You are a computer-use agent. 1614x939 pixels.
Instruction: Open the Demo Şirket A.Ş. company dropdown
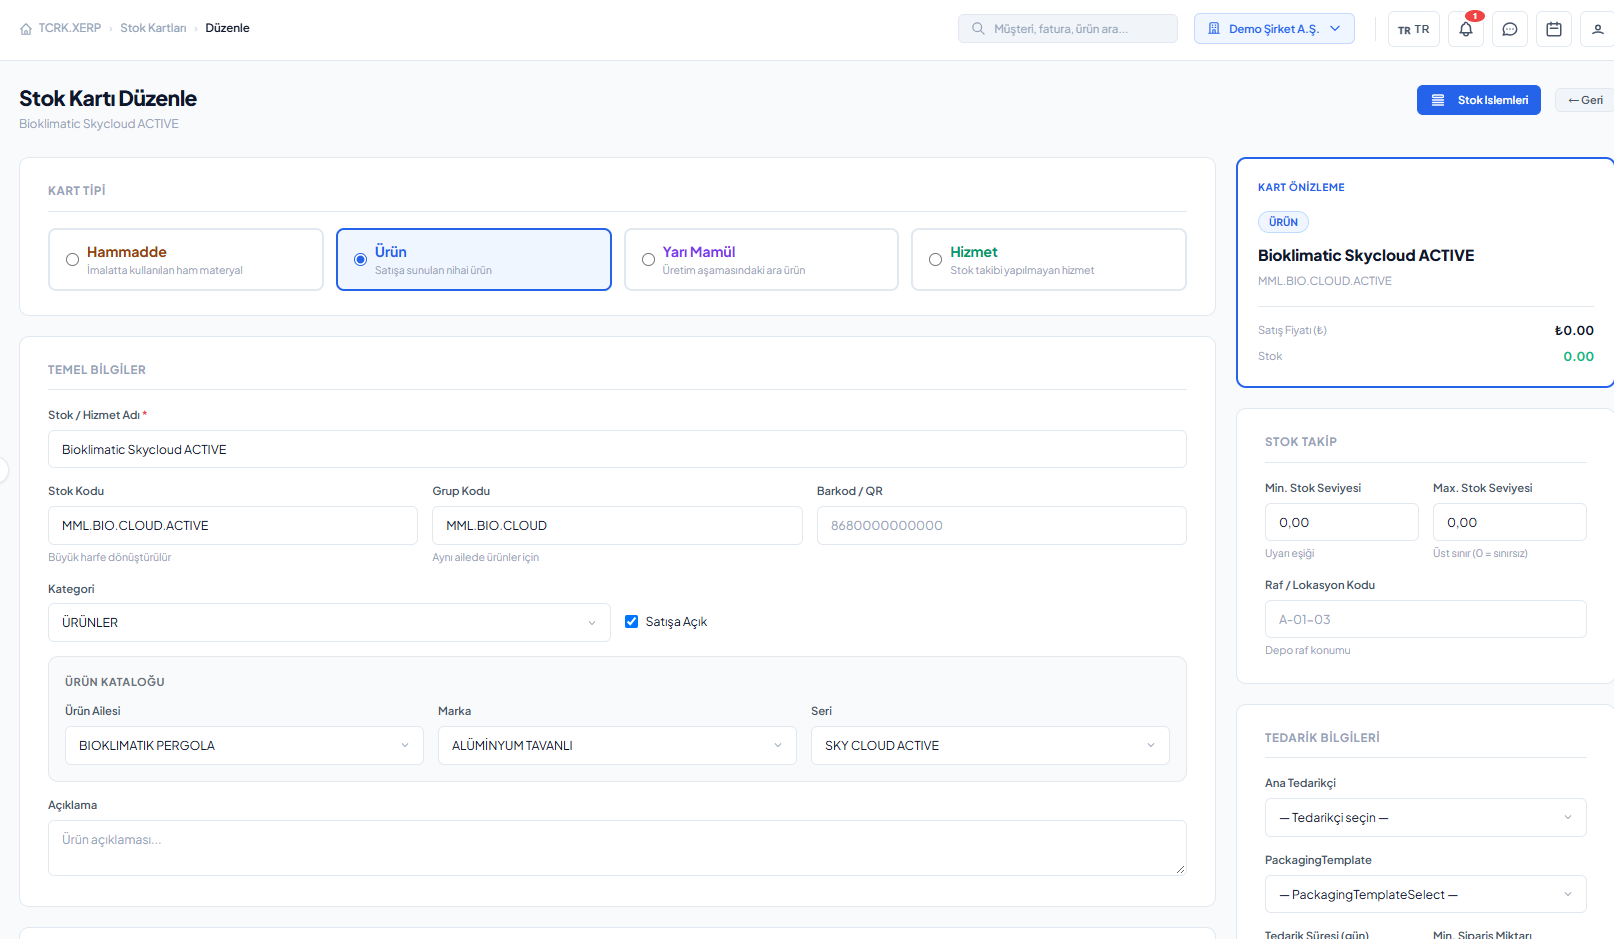[x=1274, y=29]
